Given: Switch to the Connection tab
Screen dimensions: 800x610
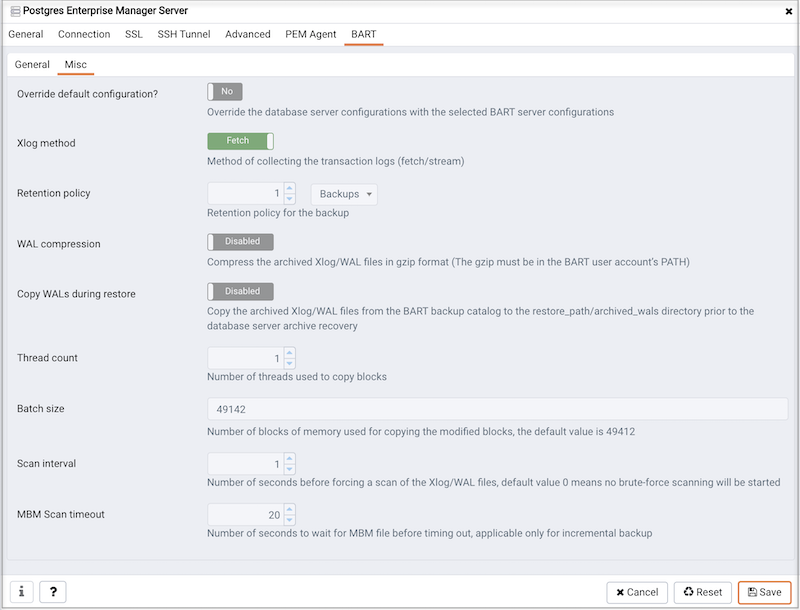Looking at the screenshot, I should [x=84, y=34].
